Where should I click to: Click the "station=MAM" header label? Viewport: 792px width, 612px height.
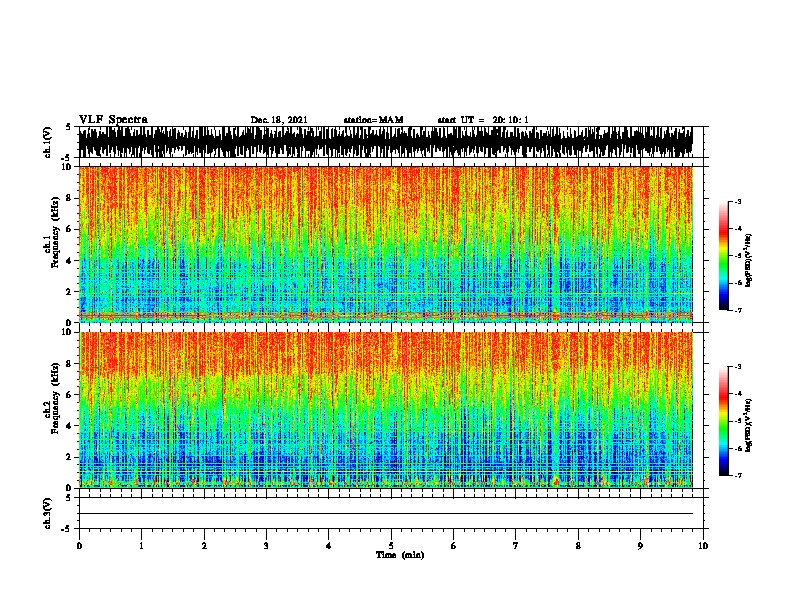pos(373,120)
